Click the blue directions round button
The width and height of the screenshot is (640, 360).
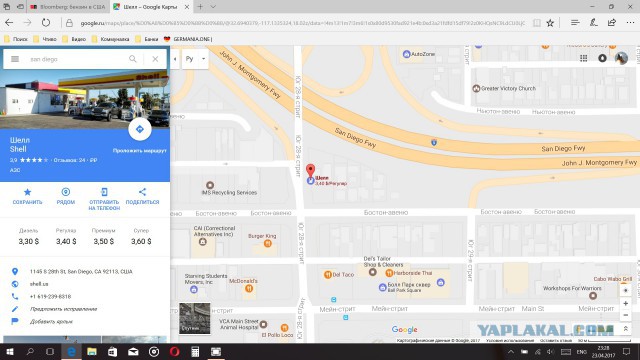[x=140, y=129]
